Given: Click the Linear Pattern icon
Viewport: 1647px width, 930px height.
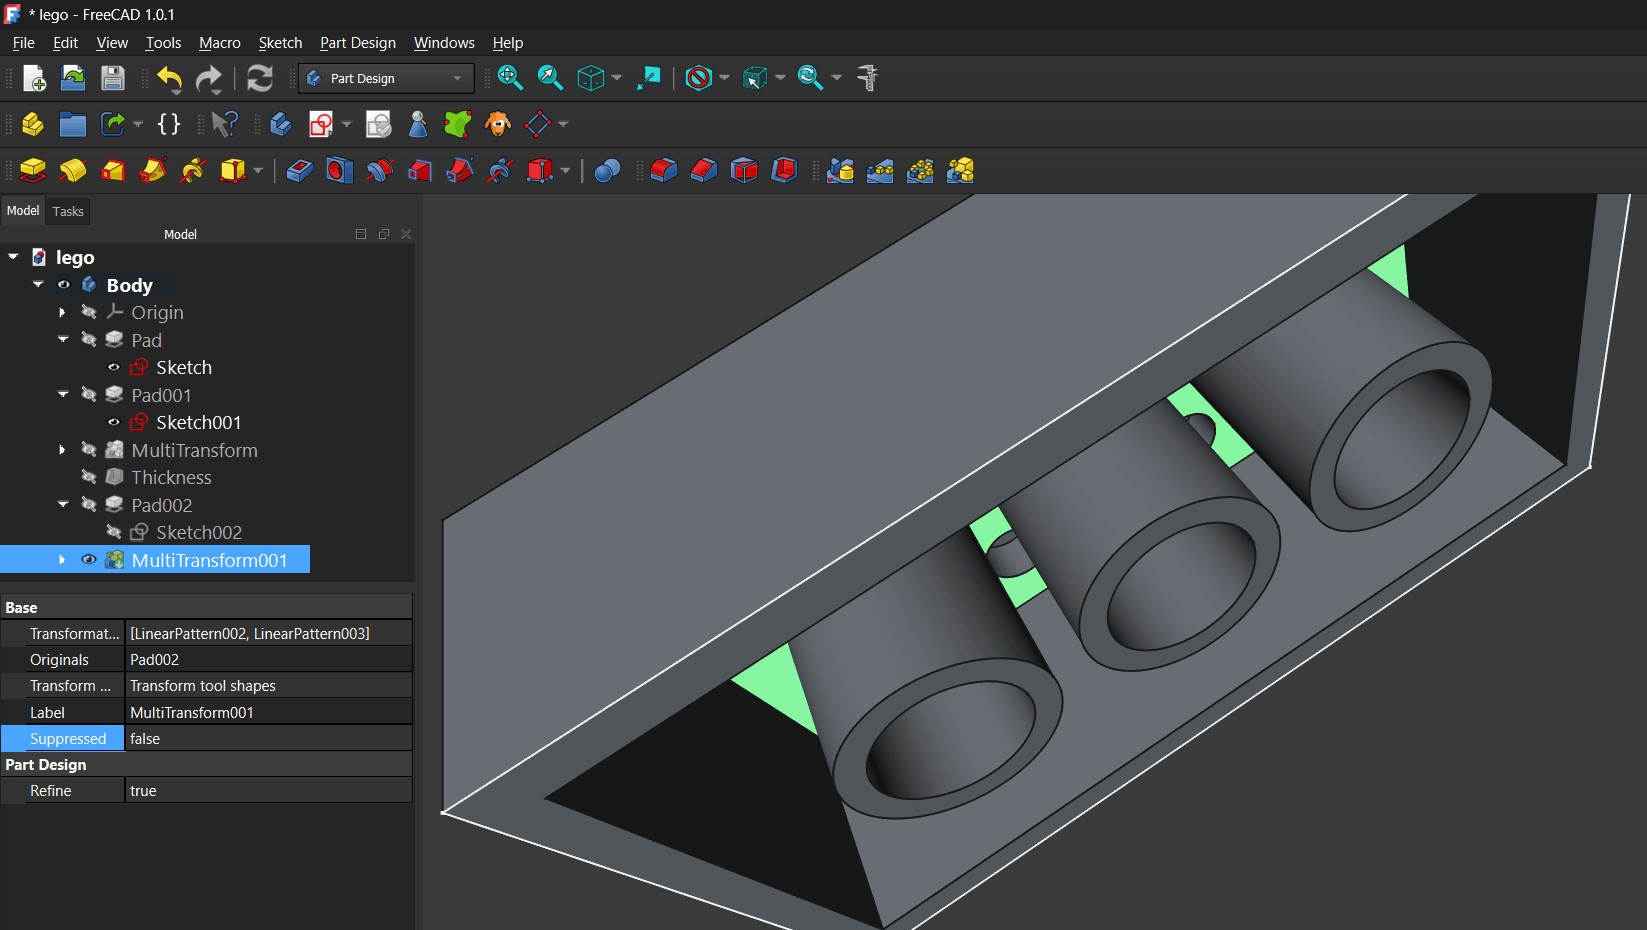Looking at the screenshot, I should [x=880, y=171].
